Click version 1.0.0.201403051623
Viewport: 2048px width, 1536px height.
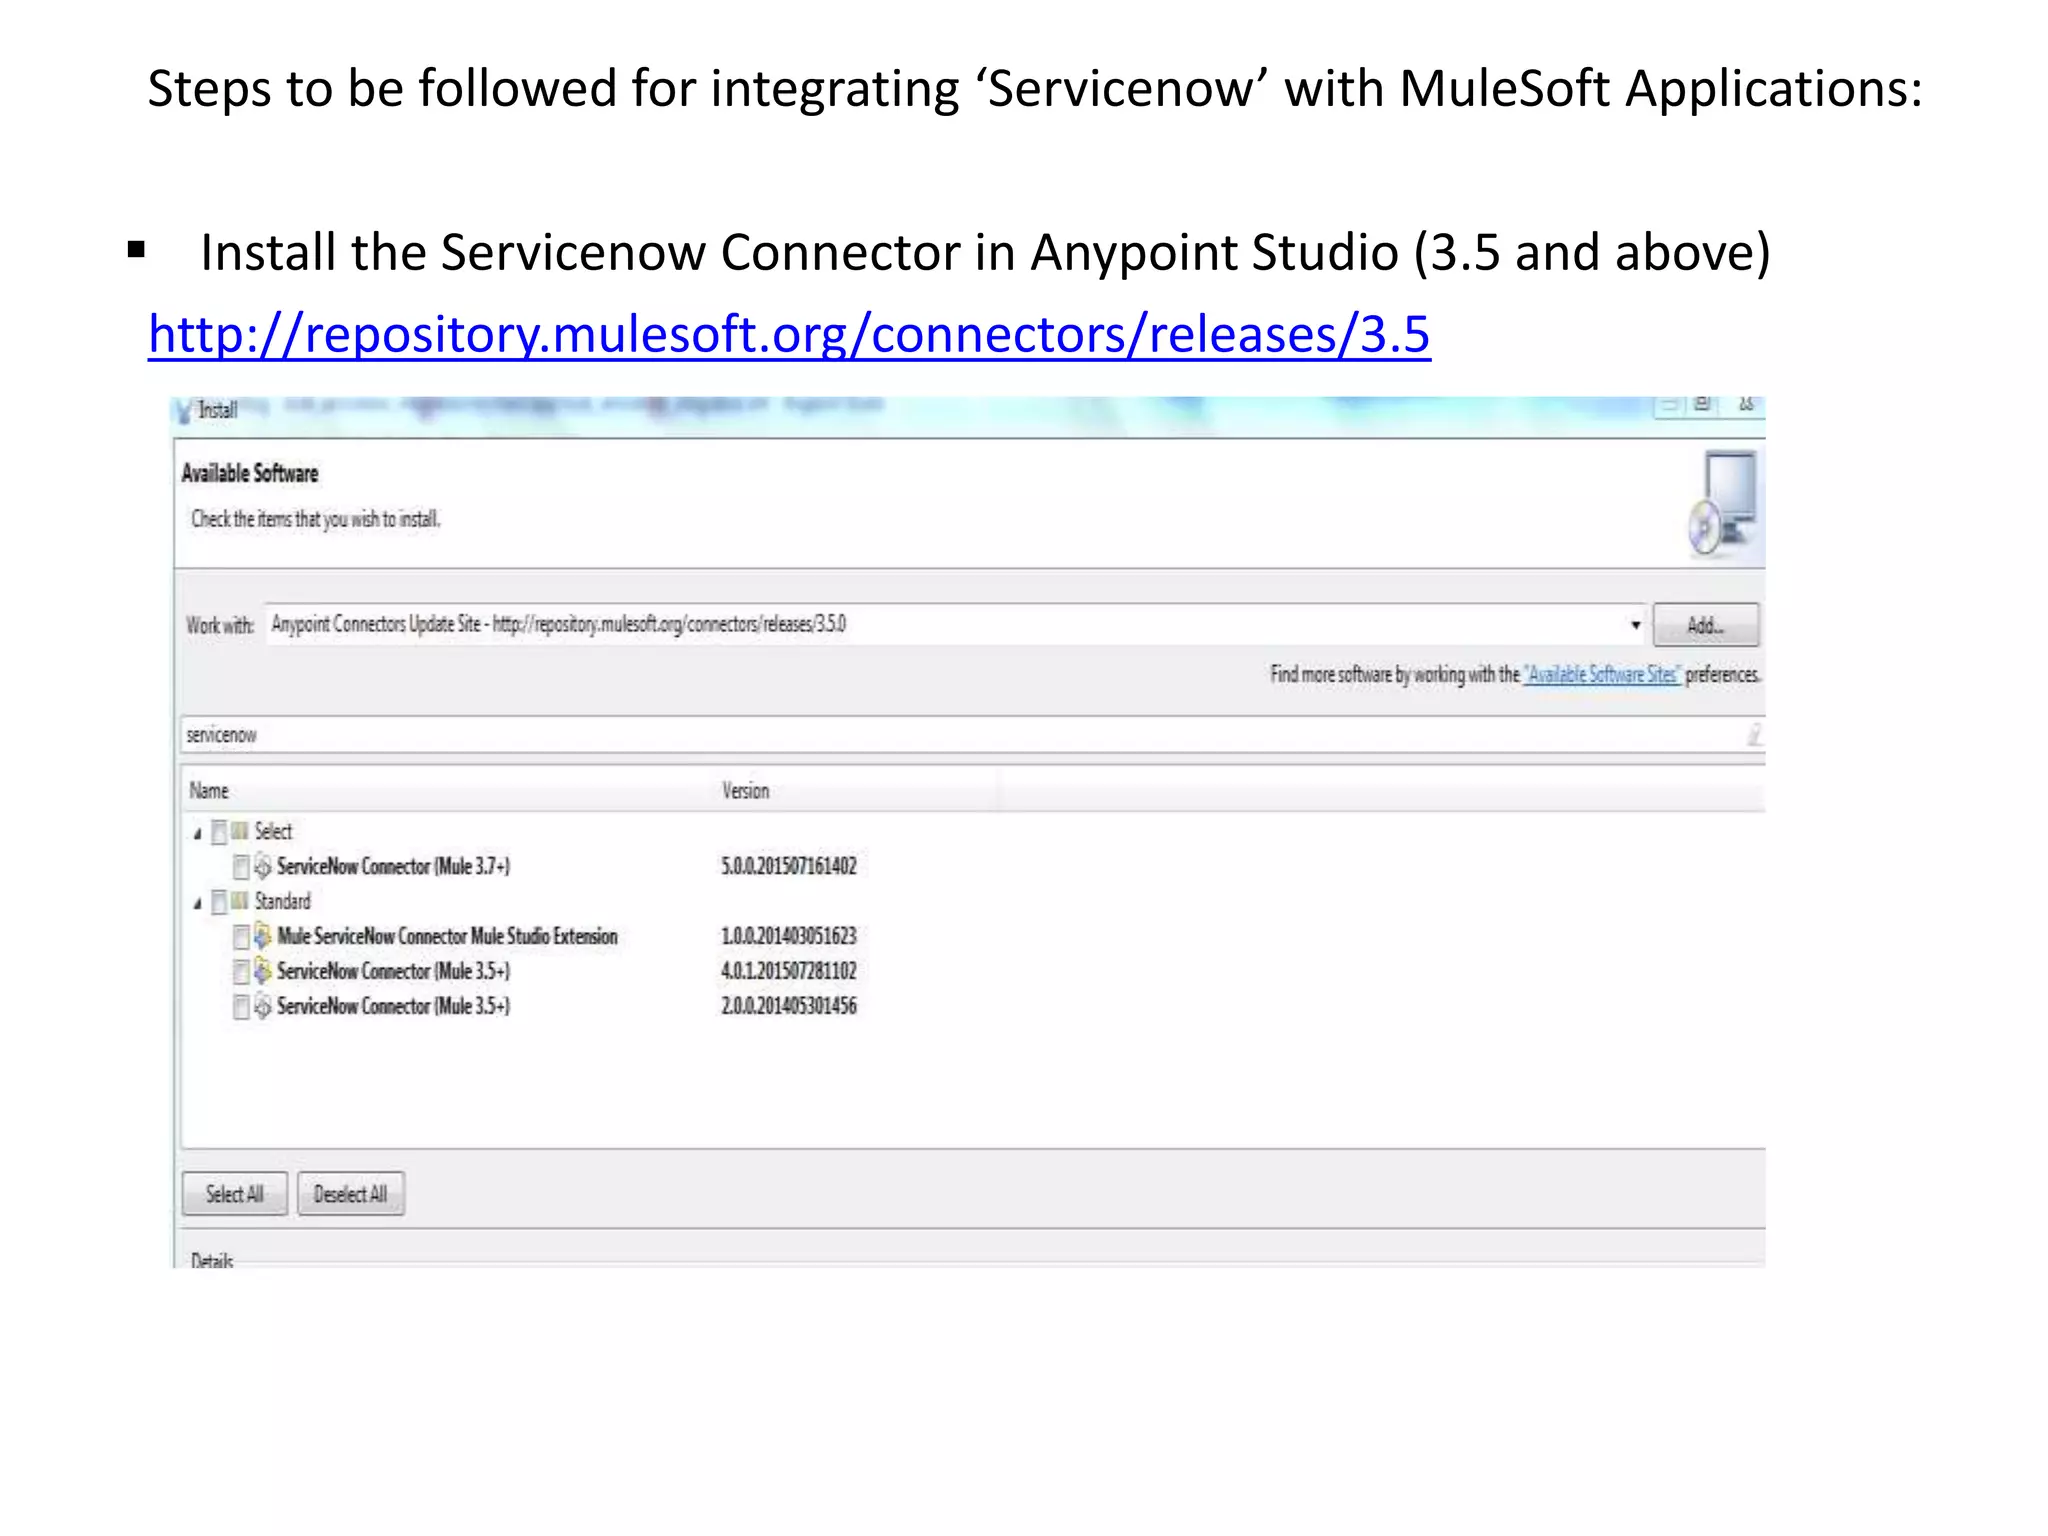click(x=789, y=936)
